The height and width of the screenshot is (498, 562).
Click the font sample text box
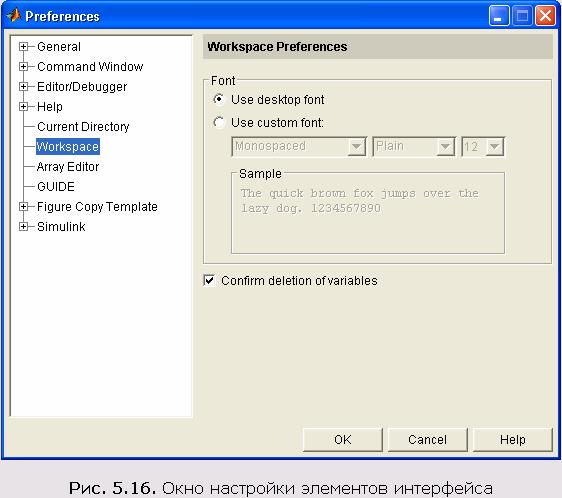point(368,213)
